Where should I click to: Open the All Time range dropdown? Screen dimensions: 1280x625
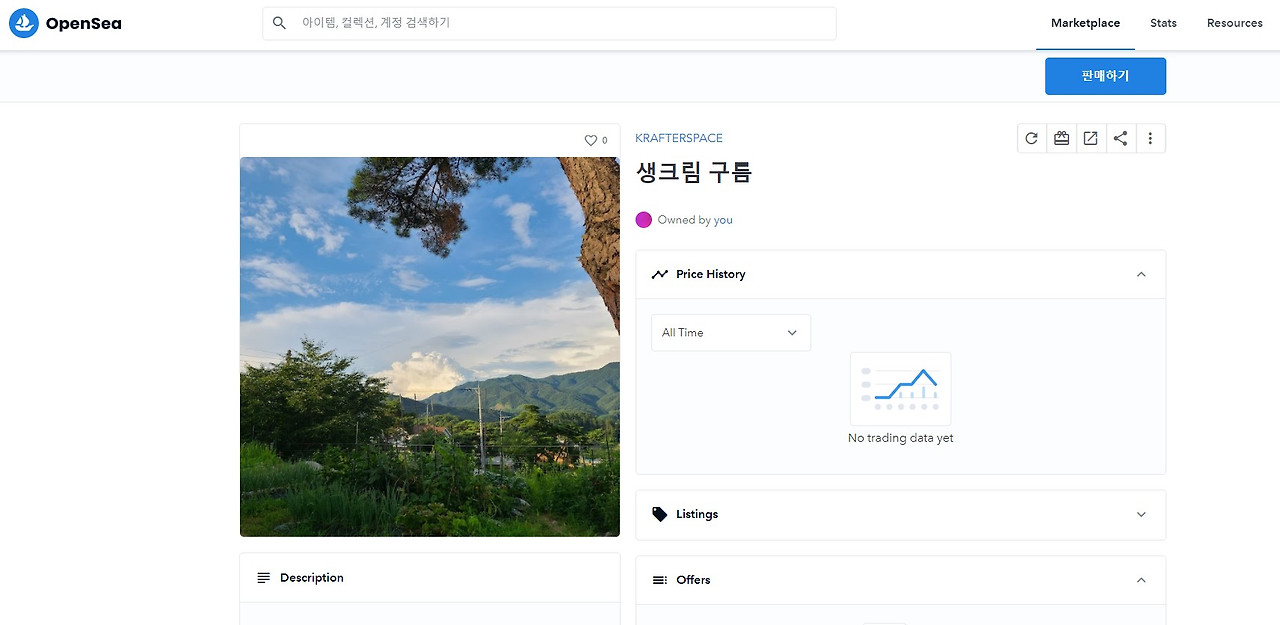730,332
